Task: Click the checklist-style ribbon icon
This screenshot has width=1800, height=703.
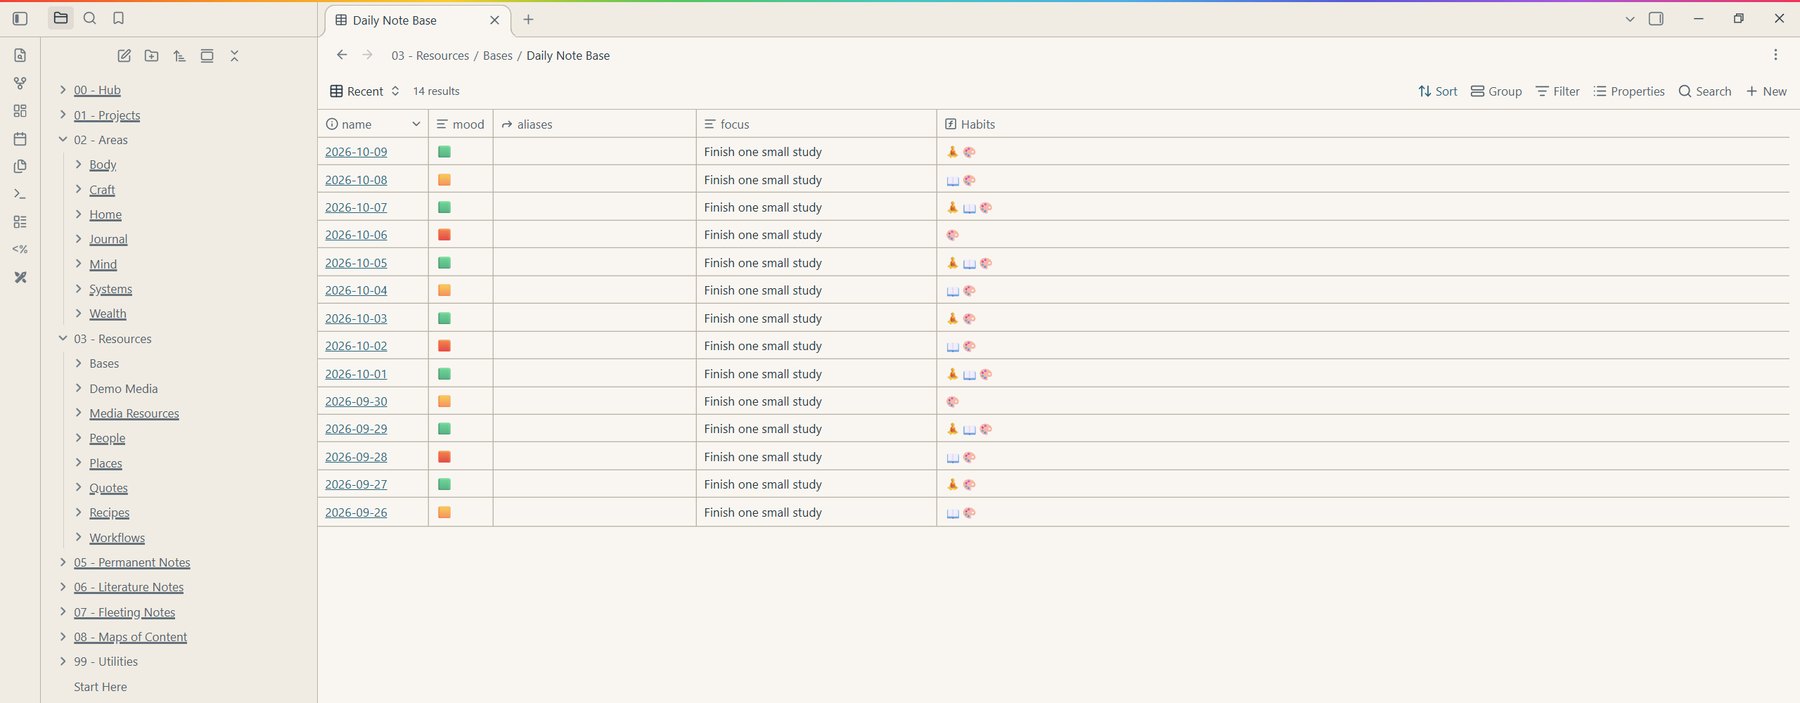Action: [x=20, y=222]
